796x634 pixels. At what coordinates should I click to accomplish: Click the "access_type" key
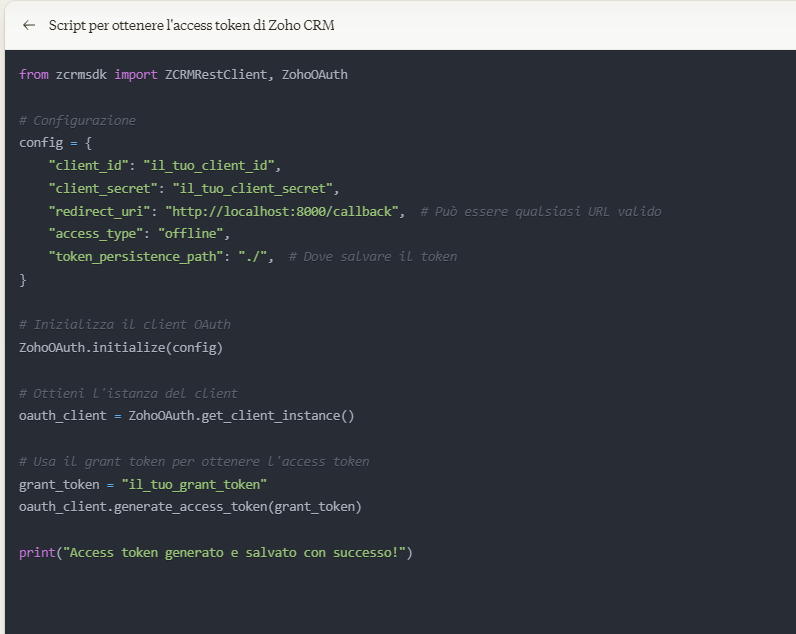pyautogui.click(x=96, y=233)
